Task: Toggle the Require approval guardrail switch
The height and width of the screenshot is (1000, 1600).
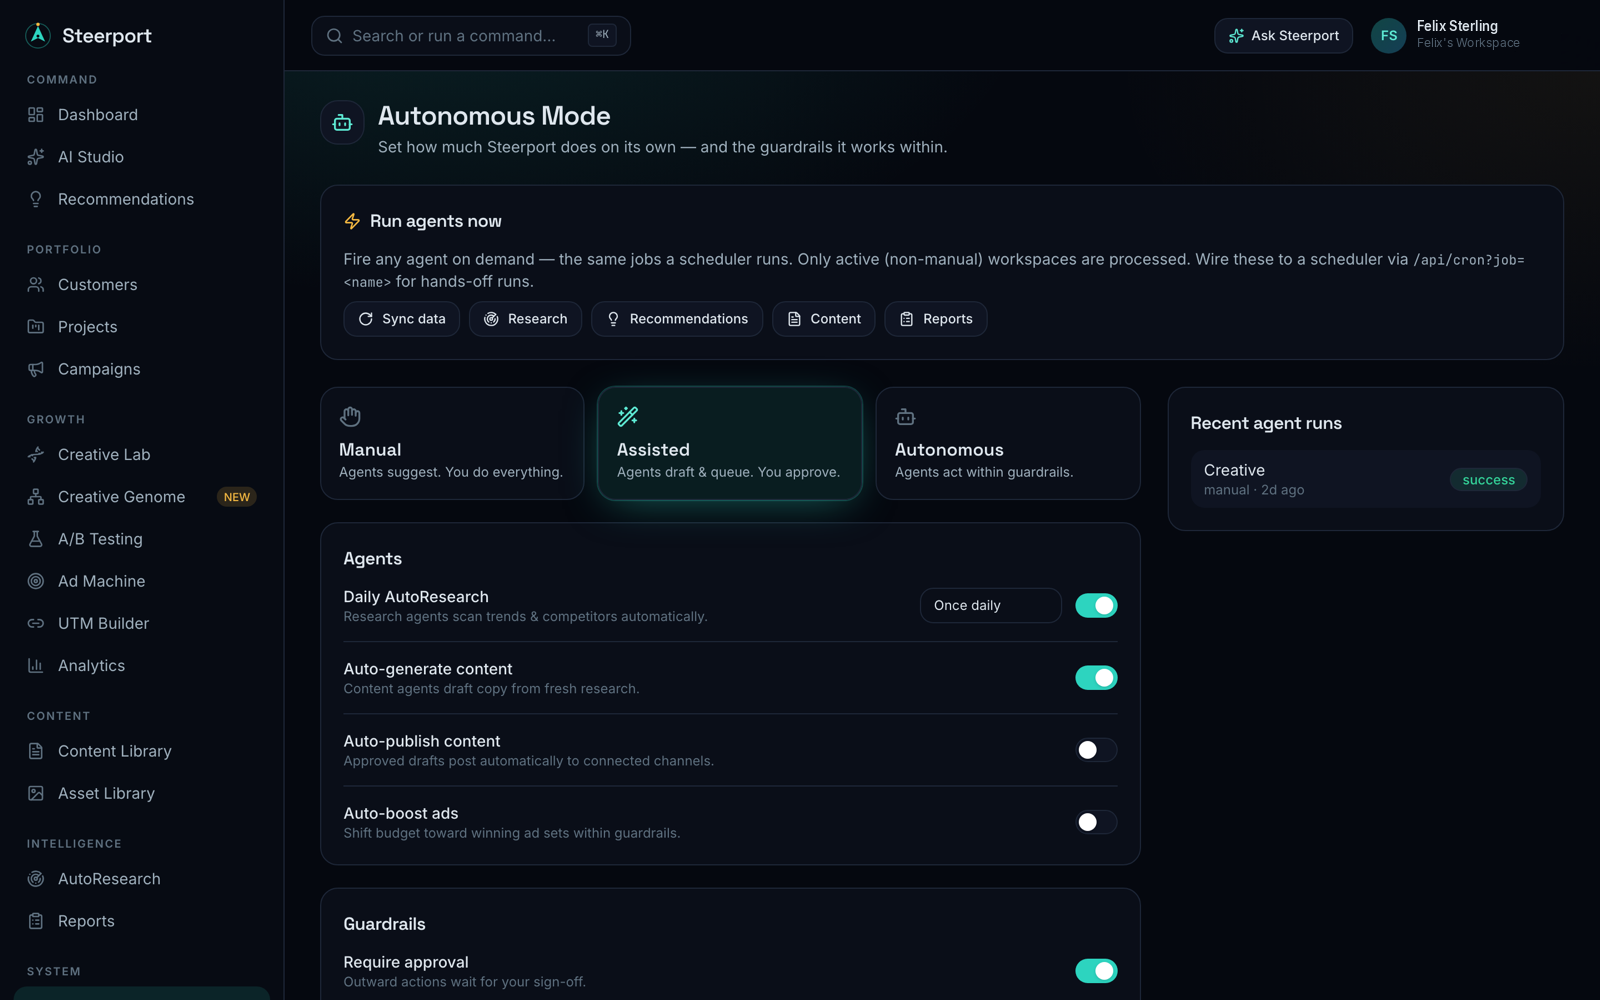Action: click(x=1096, y=970)
